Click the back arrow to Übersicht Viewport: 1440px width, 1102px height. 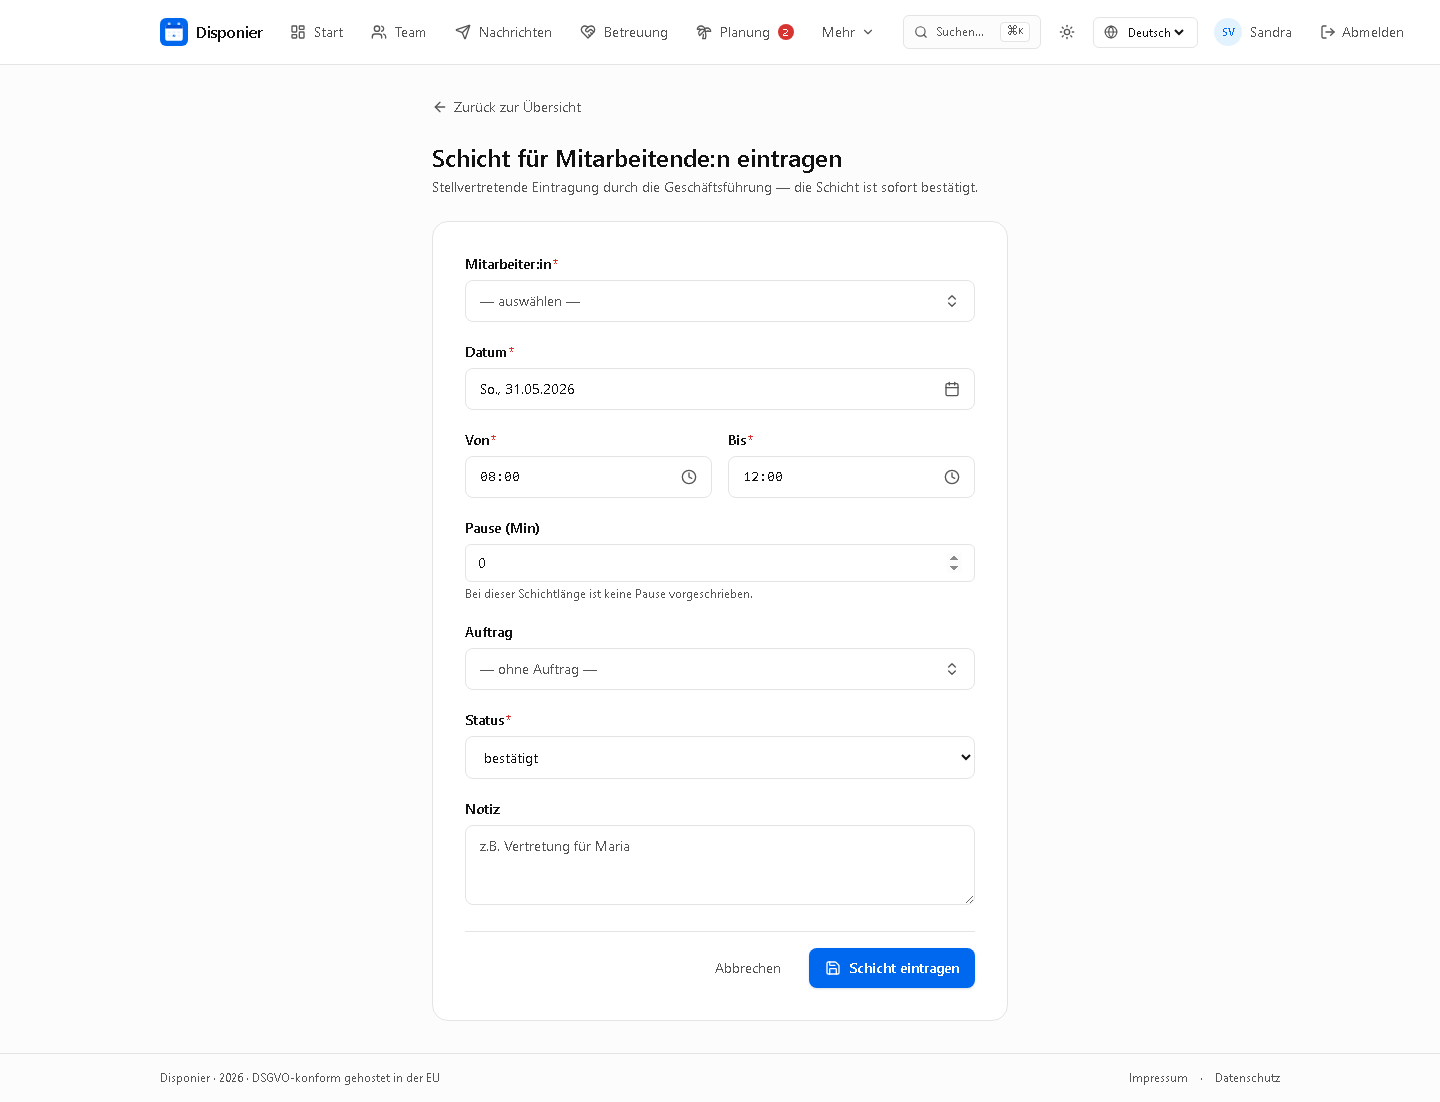tap(440, 107)
